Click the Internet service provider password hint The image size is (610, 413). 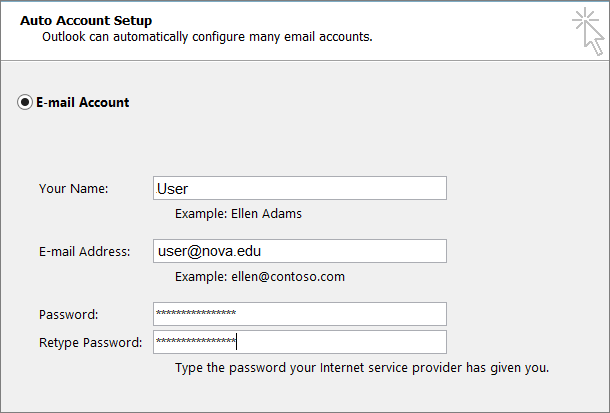pos(361,368)
